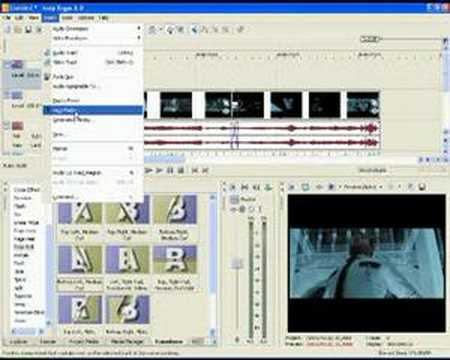Click the last video clip thumbnail on timeline

[363, 105]
